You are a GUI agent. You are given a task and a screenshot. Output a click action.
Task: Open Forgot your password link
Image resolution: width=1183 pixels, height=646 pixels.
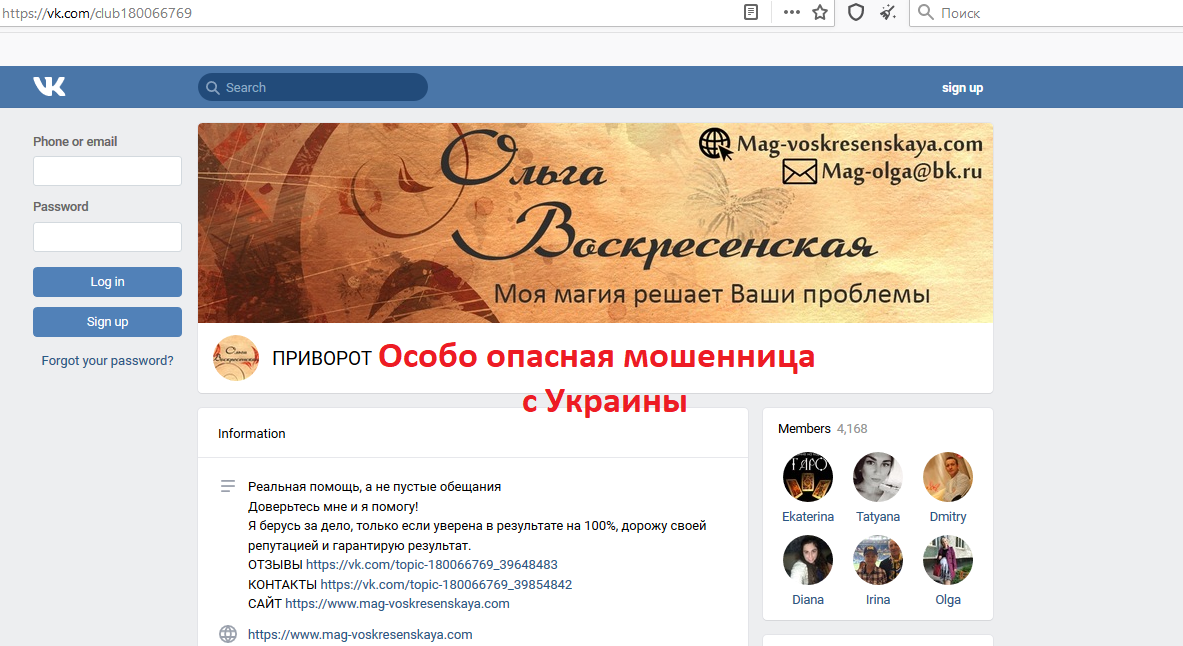point(107,361)
